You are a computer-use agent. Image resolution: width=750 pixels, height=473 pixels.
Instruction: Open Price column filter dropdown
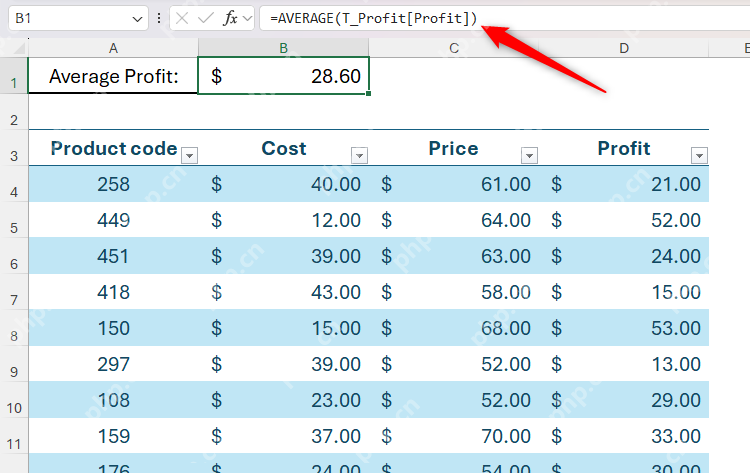(x=529, y=155)
